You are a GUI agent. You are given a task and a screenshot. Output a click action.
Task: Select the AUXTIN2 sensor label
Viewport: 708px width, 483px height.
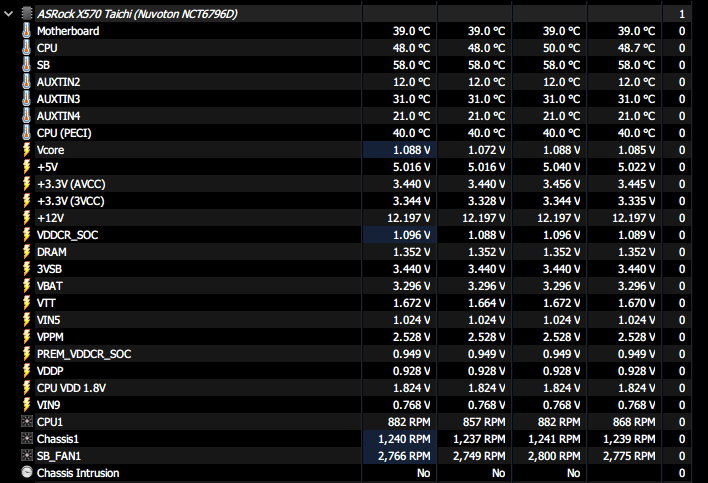[x=58, y=82]
